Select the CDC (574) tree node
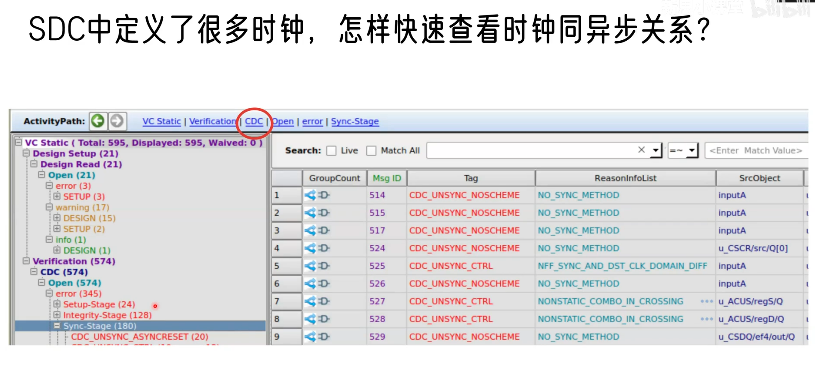The width and height of the screenshot is (815, 369). pyautogui.click(x=64, y=272)
